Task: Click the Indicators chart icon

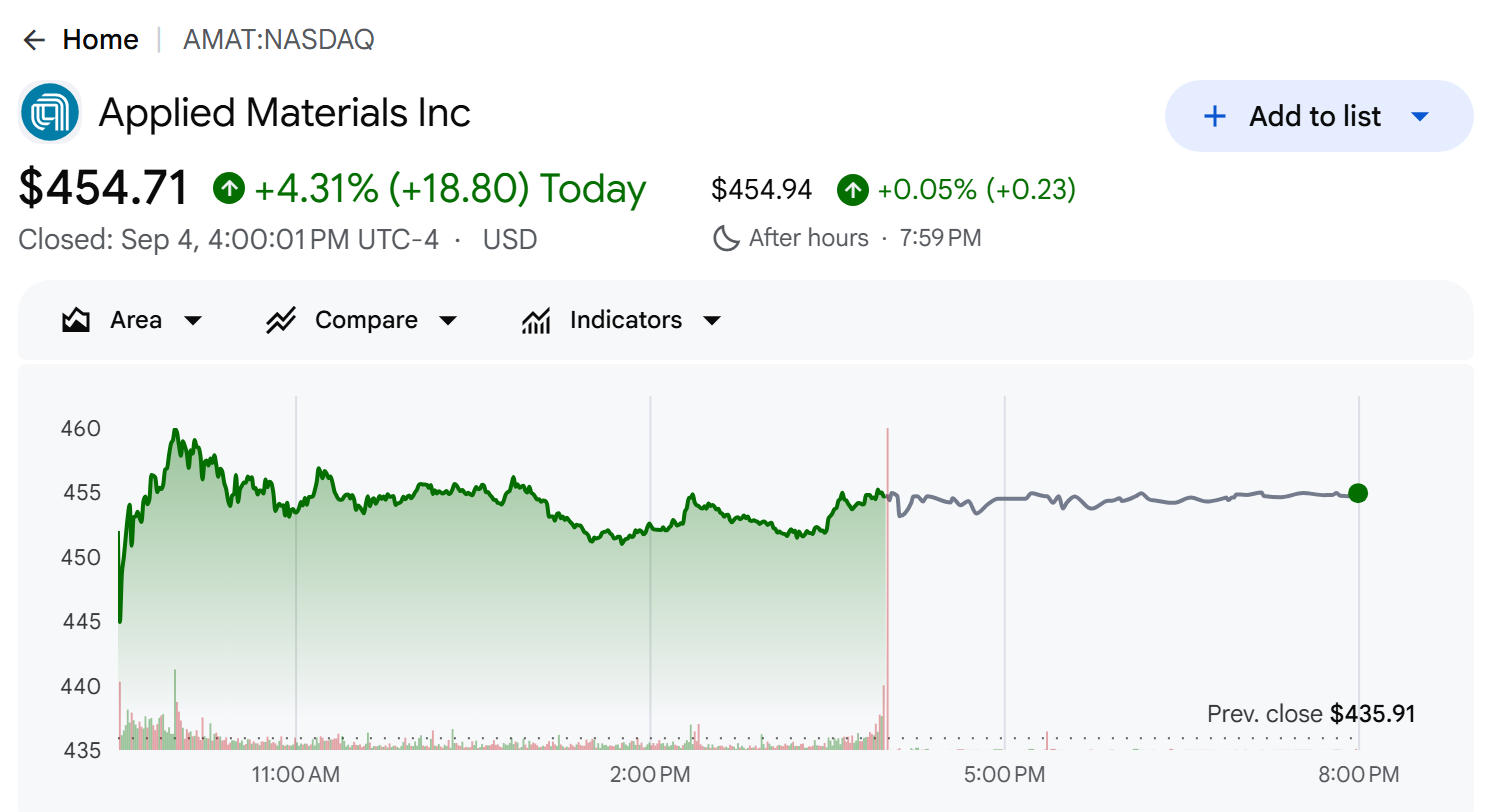Action: [536, 320]
